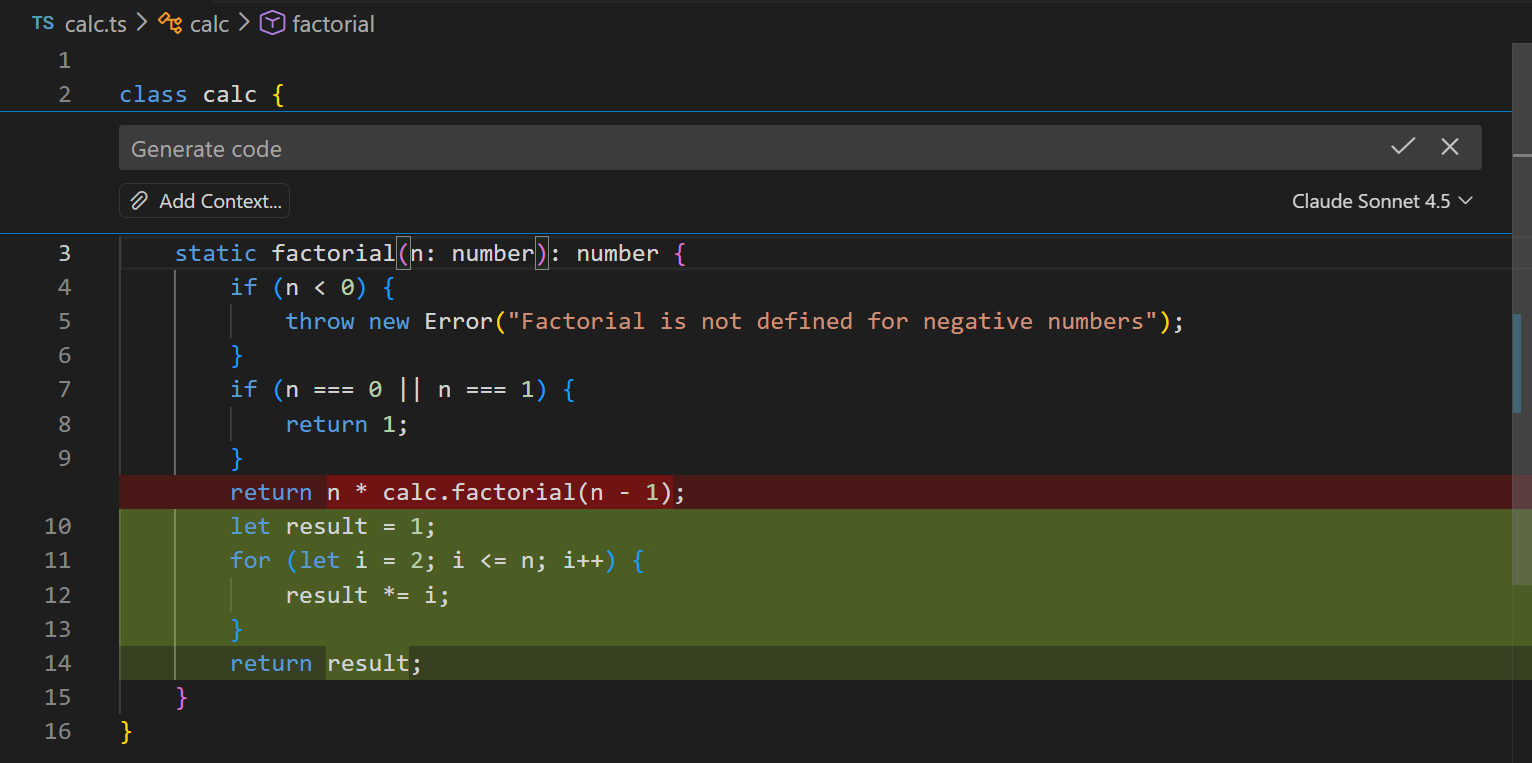Focus the Generate code input field
The image size is (1532, 763).
tap(700, 147)
